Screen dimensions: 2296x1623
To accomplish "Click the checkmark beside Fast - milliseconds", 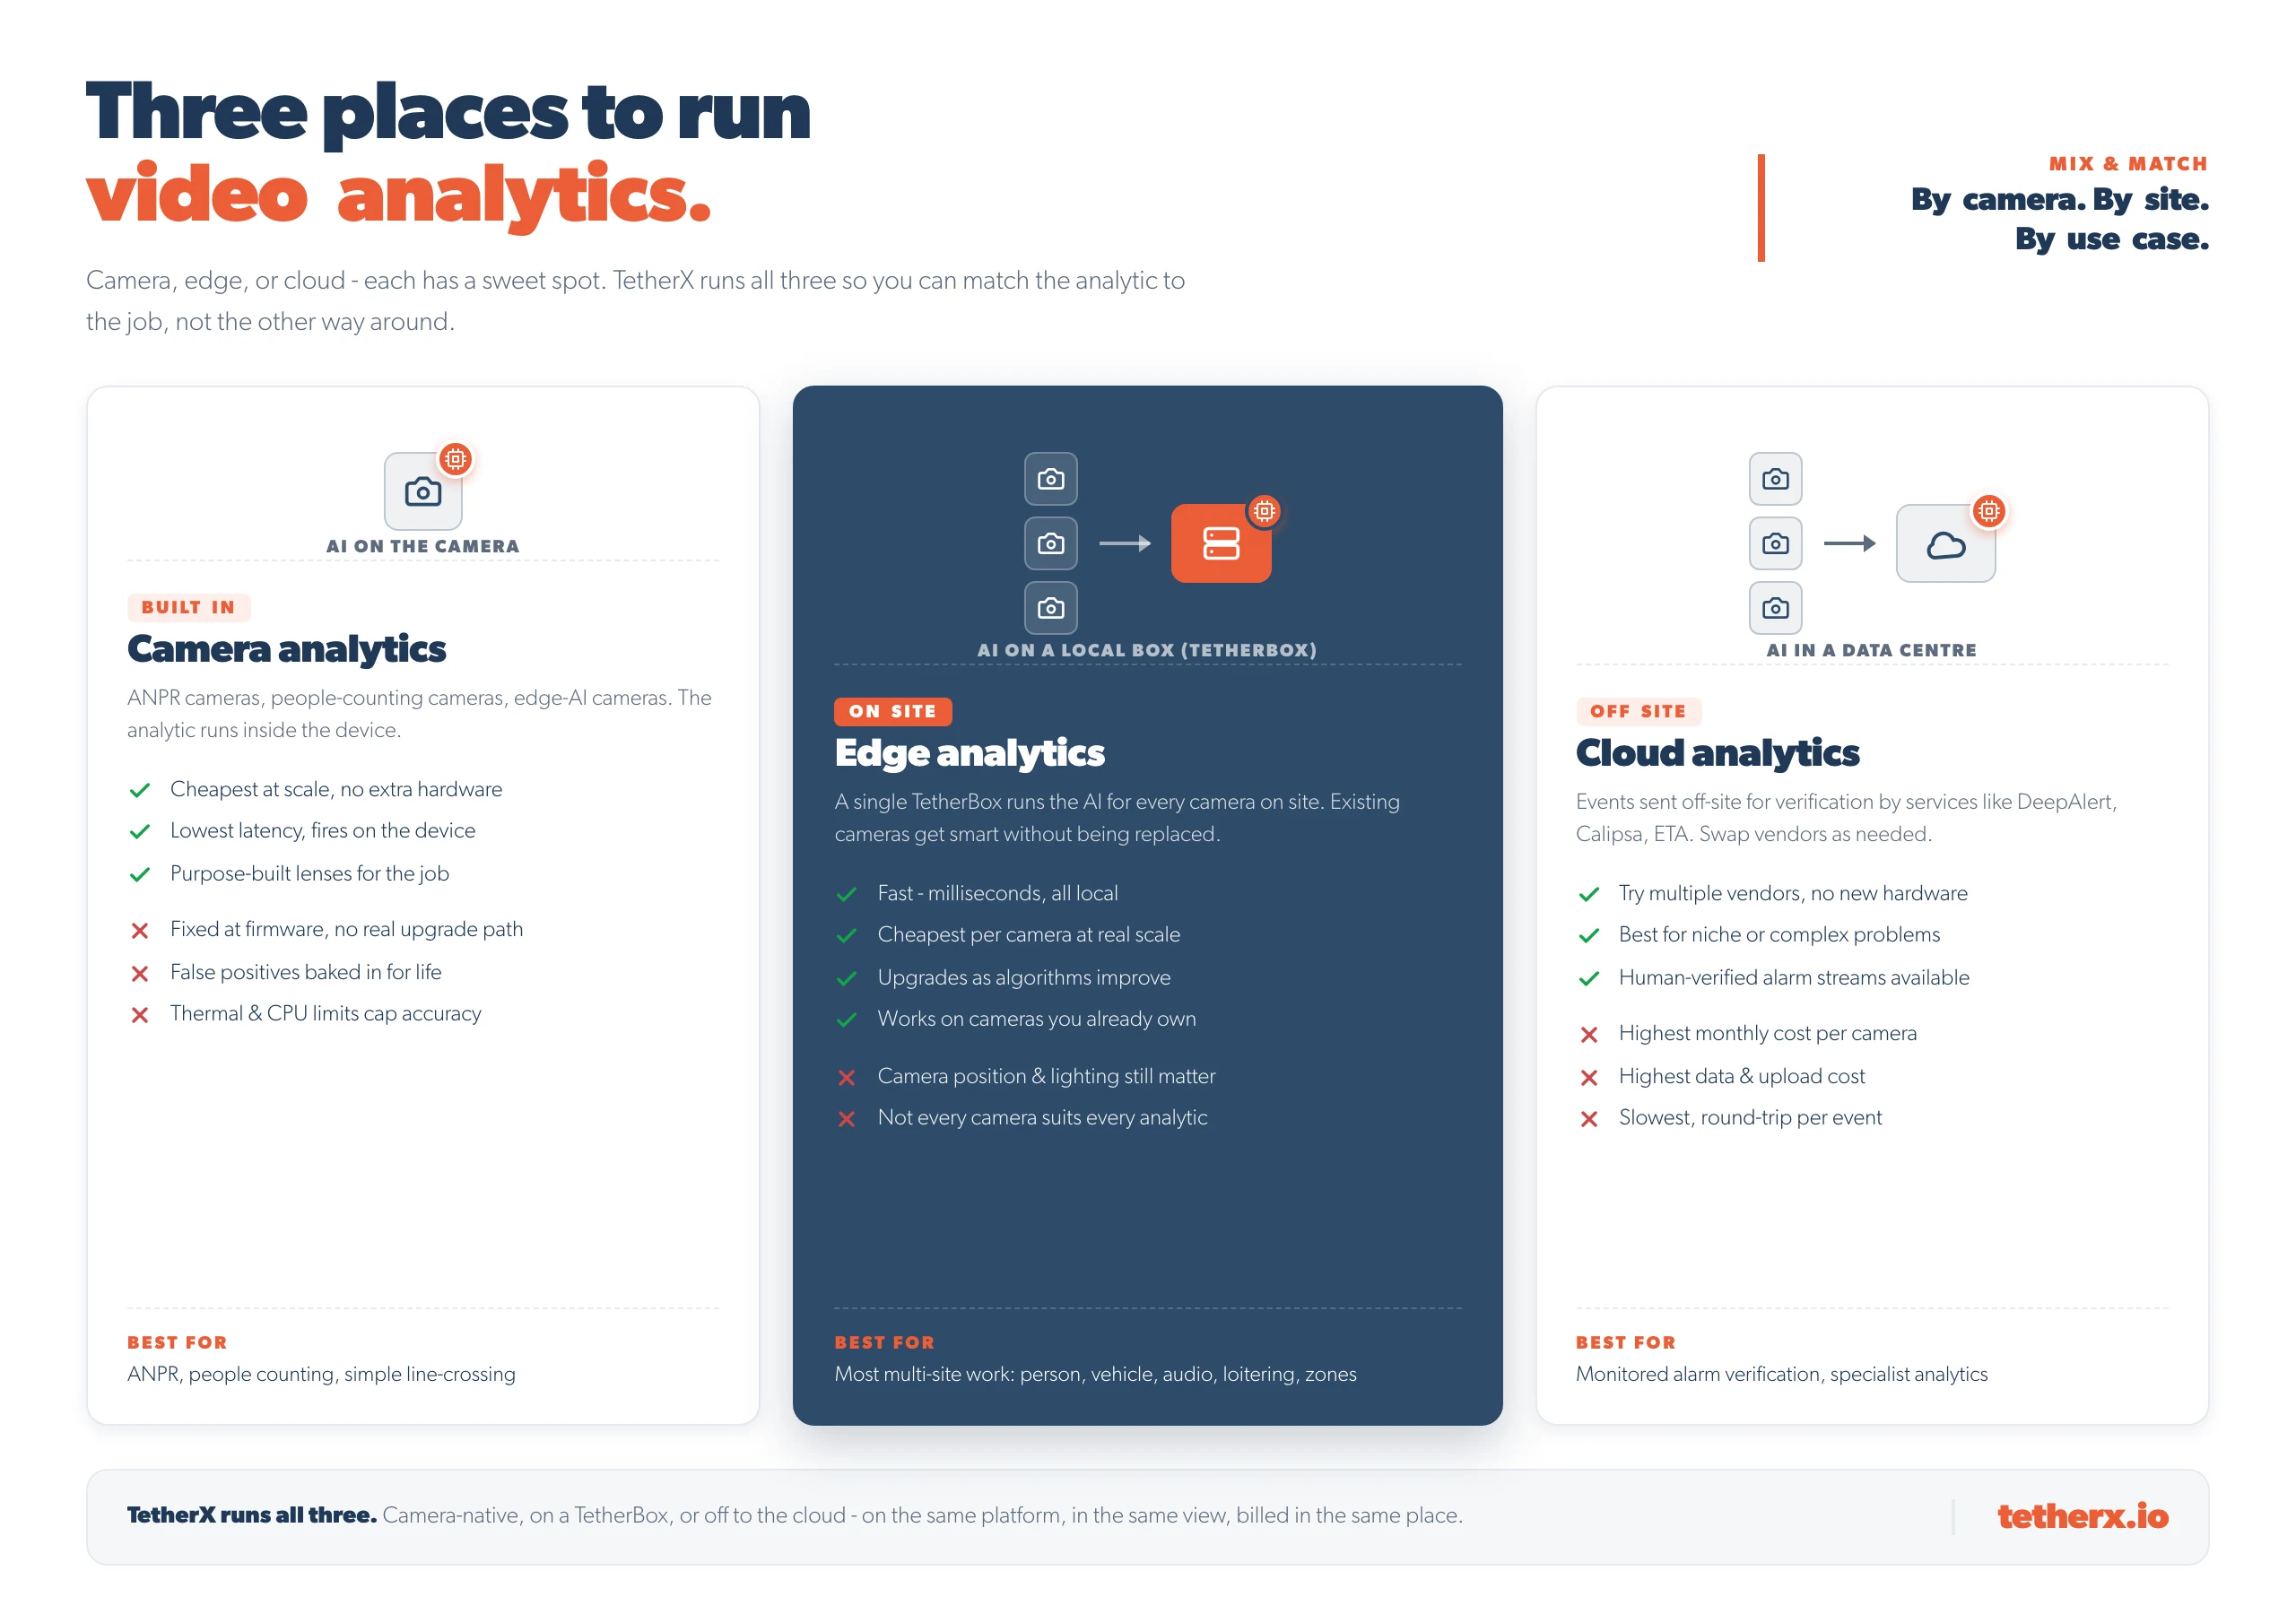I will coord(847,894).
